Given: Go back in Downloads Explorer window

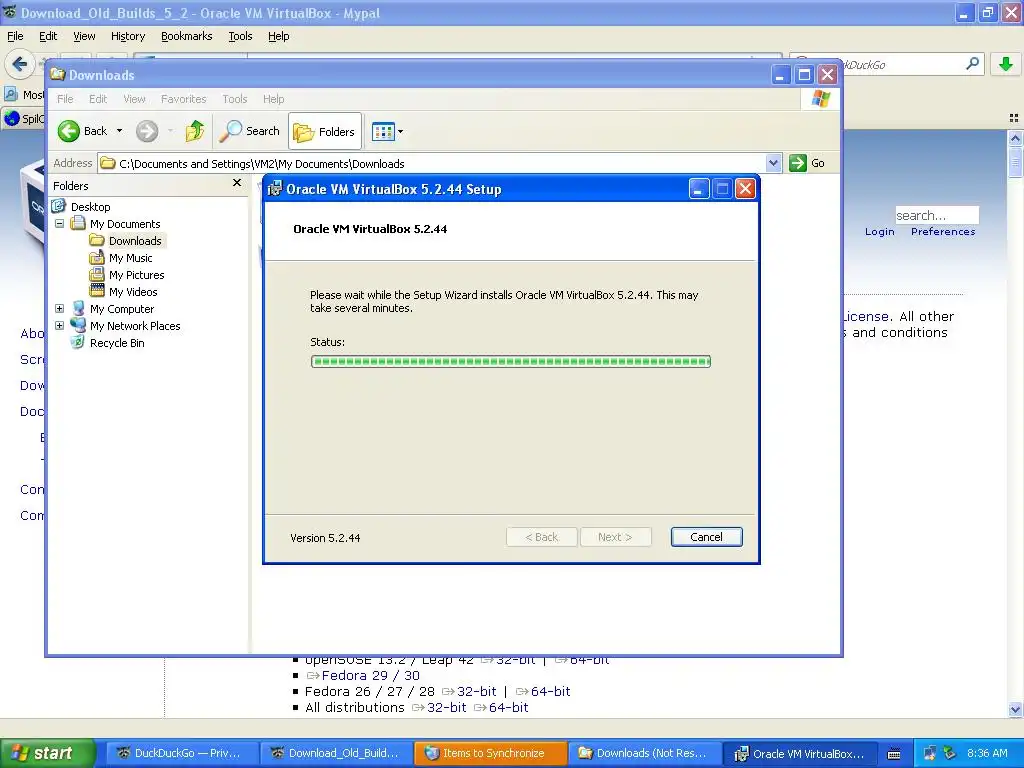Looking at the screenshot, I should [82, 131].
